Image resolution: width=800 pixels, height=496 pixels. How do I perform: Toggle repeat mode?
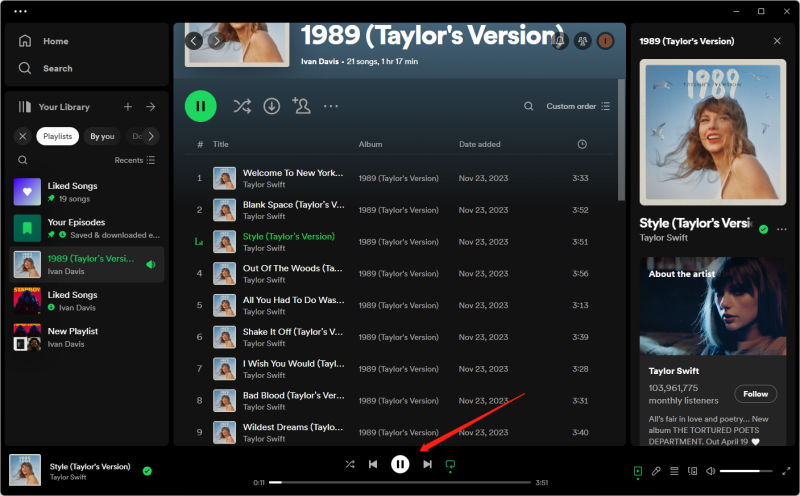pyautogui.click(x=451, y=465)
